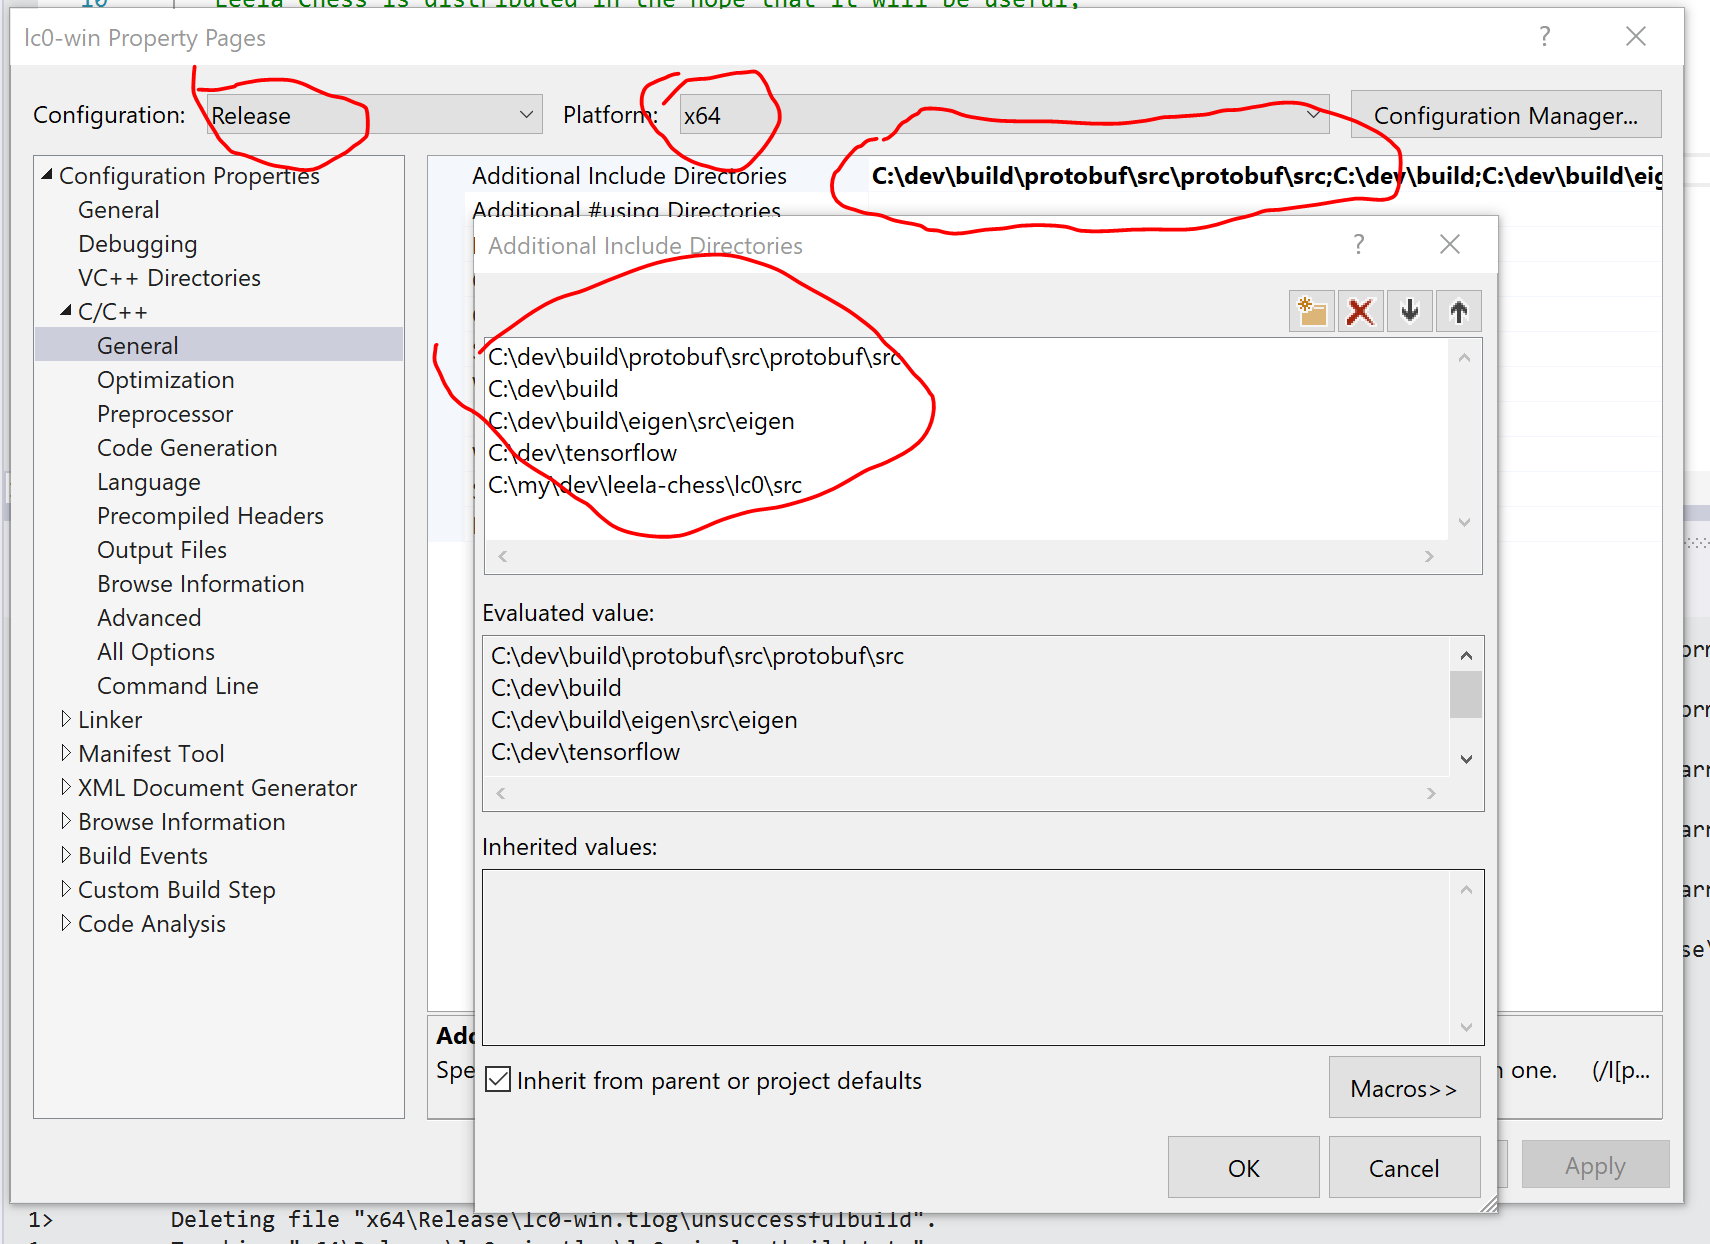Delete selected include directory using red X icon

(1360, 311)
